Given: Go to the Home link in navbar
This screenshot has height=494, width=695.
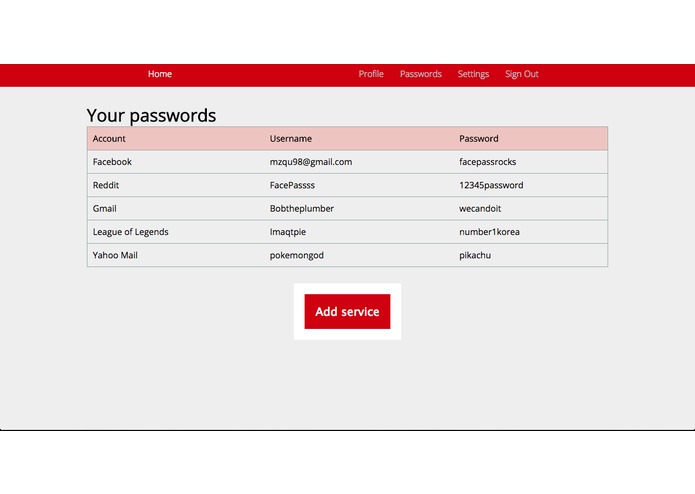Looking at the screenshot, I should pos(160,74).
